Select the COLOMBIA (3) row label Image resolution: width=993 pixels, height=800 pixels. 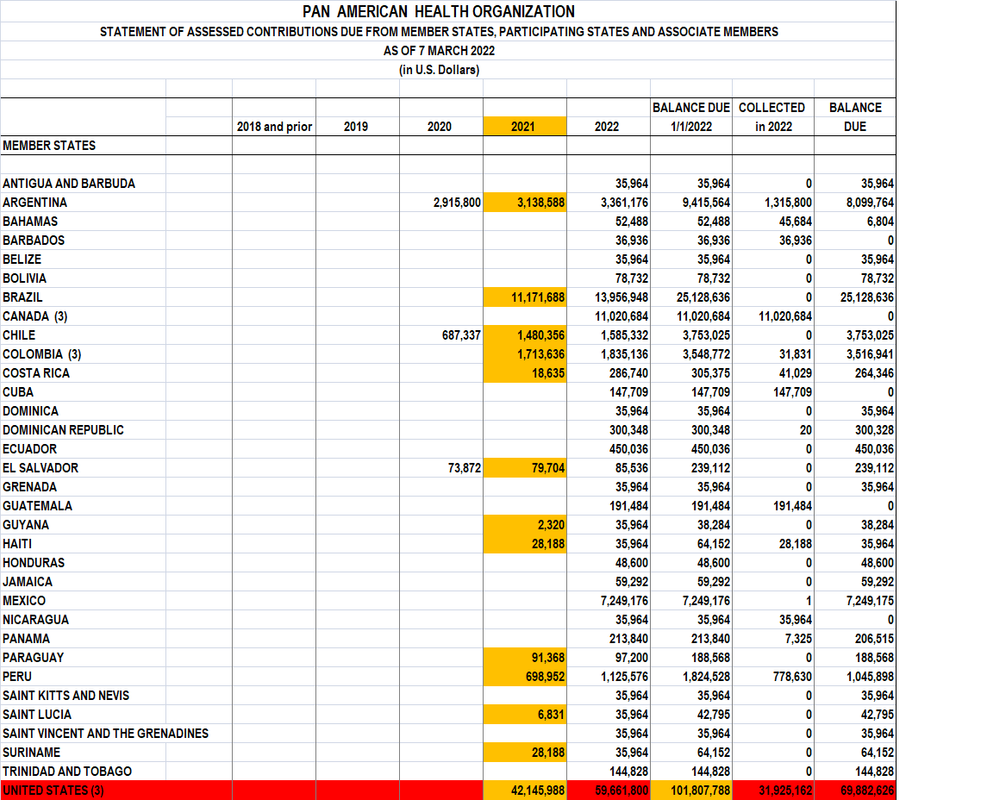pyautogui.click(x=42, y=355)
